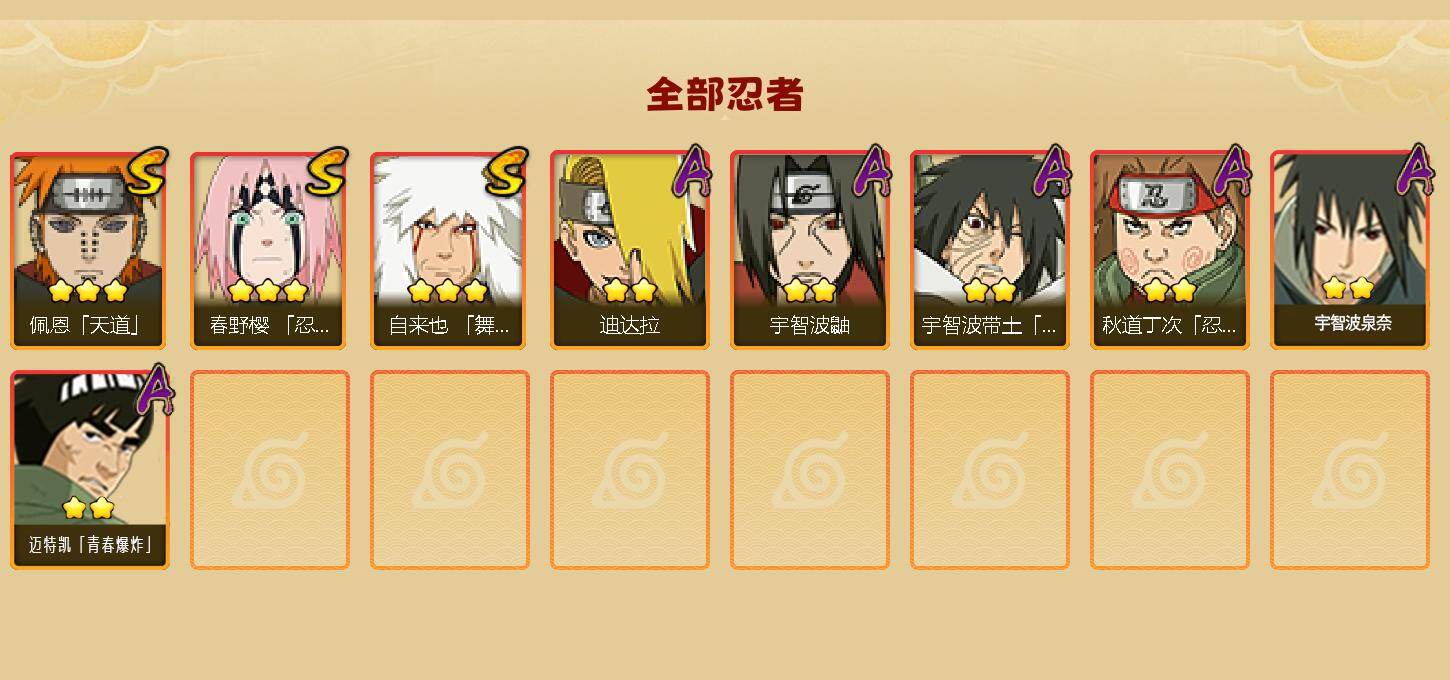Select the 秋道丁次 ninja portrait

(x=1170, y=250)
